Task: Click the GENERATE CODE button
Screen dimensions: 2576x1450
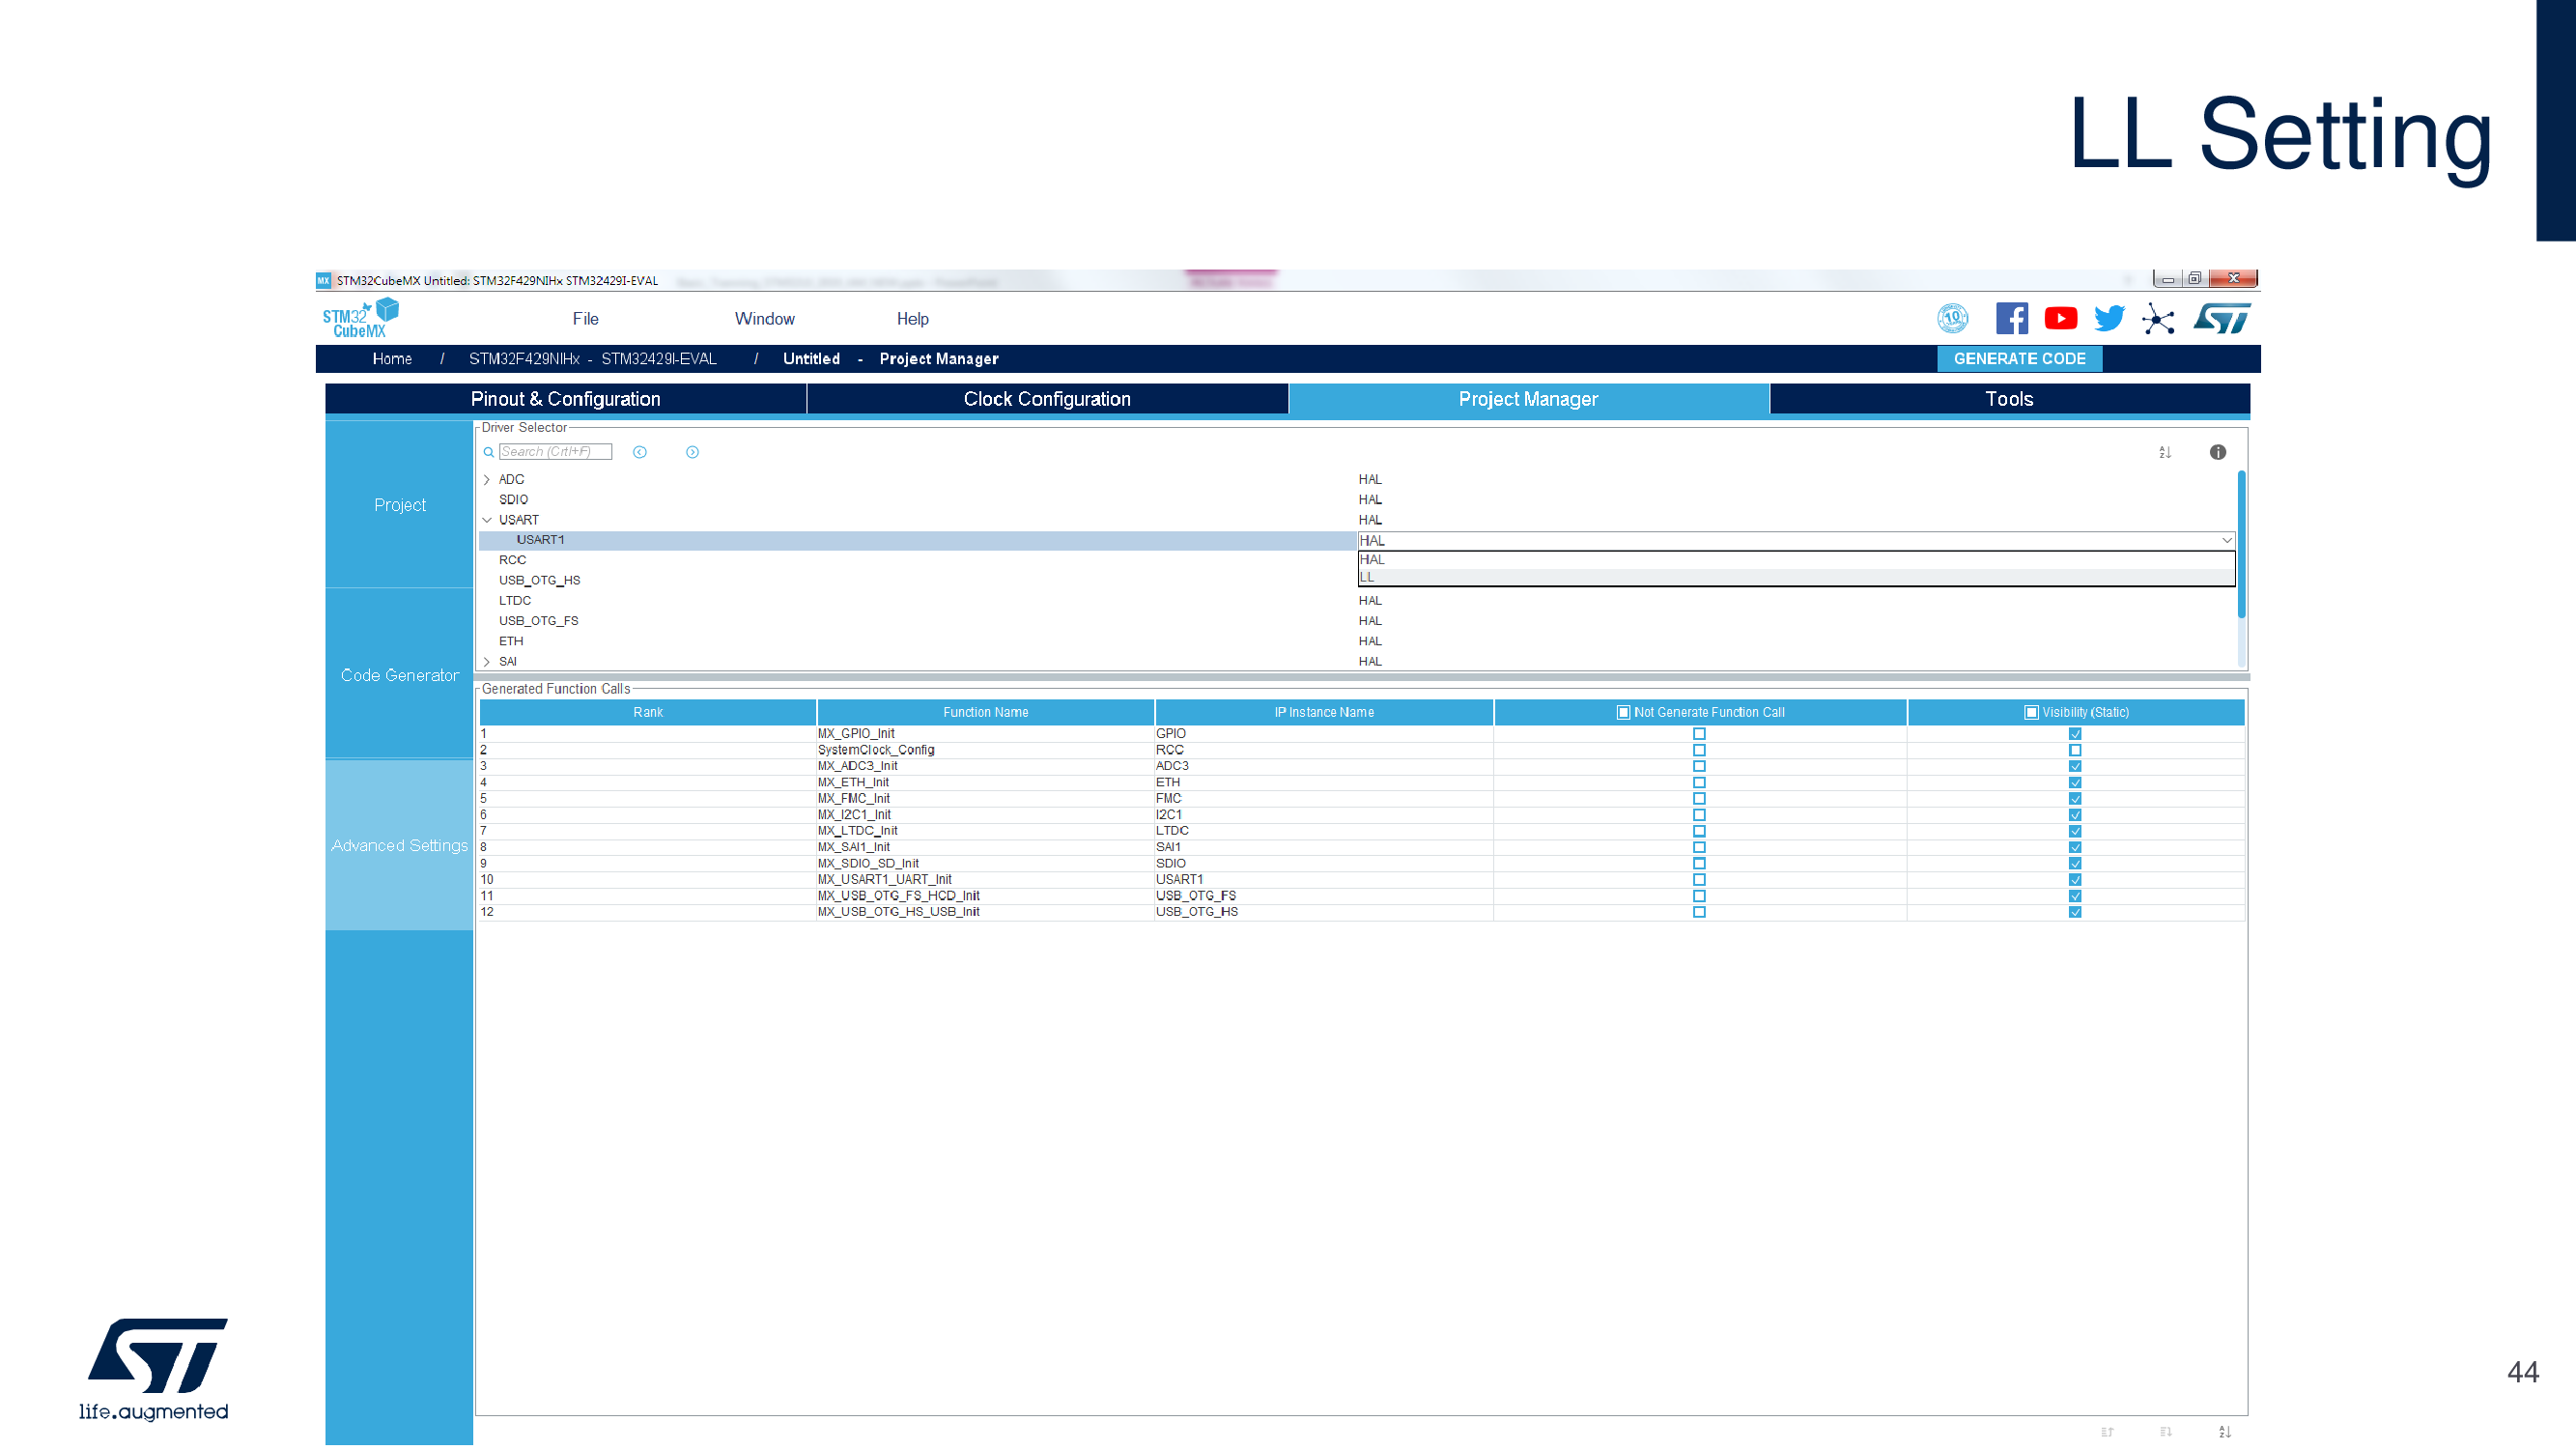Action: point(2019,359)
